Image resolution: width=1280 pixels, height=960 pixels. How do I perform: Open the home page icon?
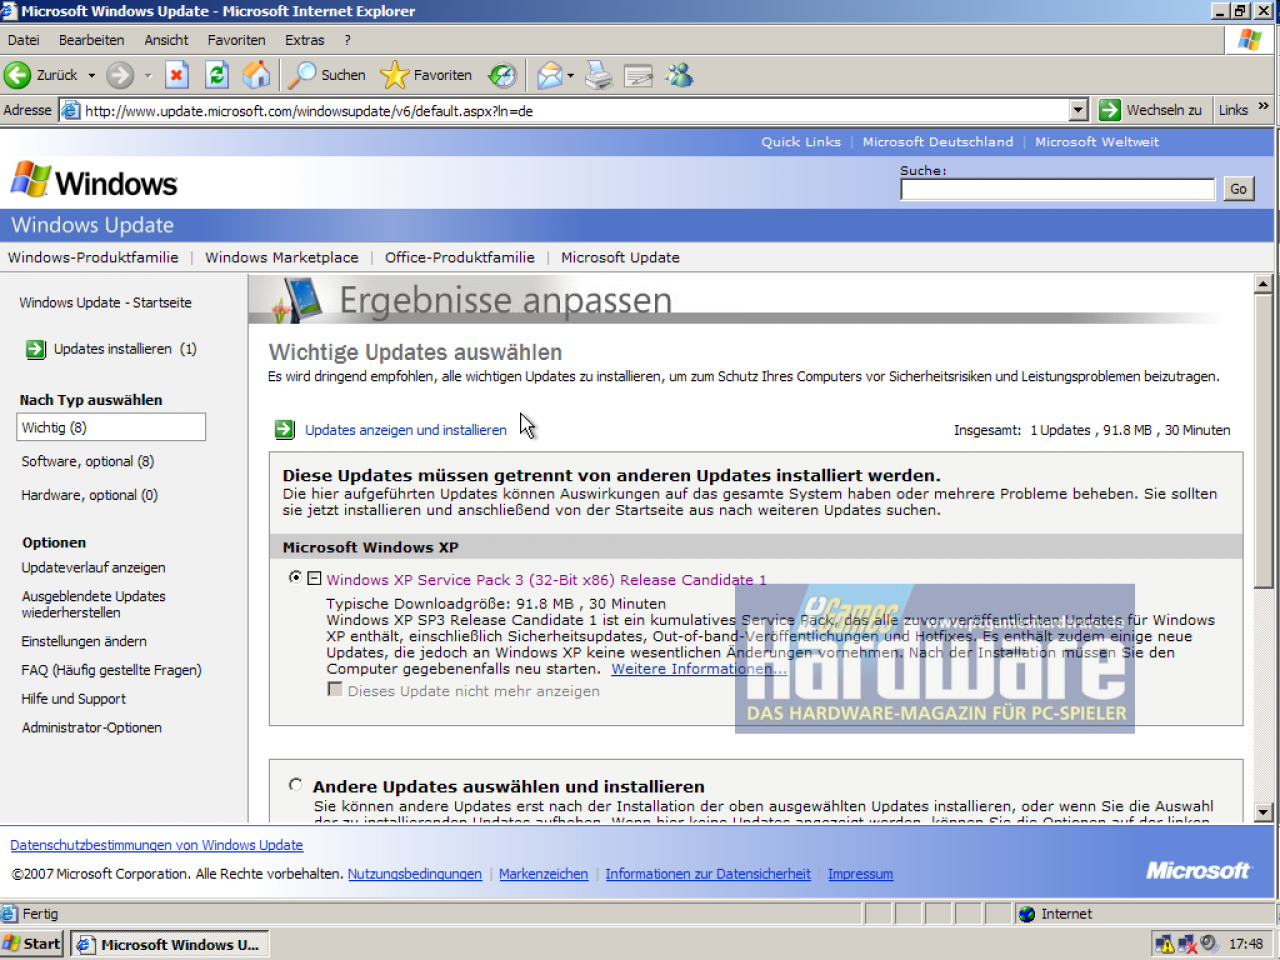pyautogui.click(x=256, y=75)
